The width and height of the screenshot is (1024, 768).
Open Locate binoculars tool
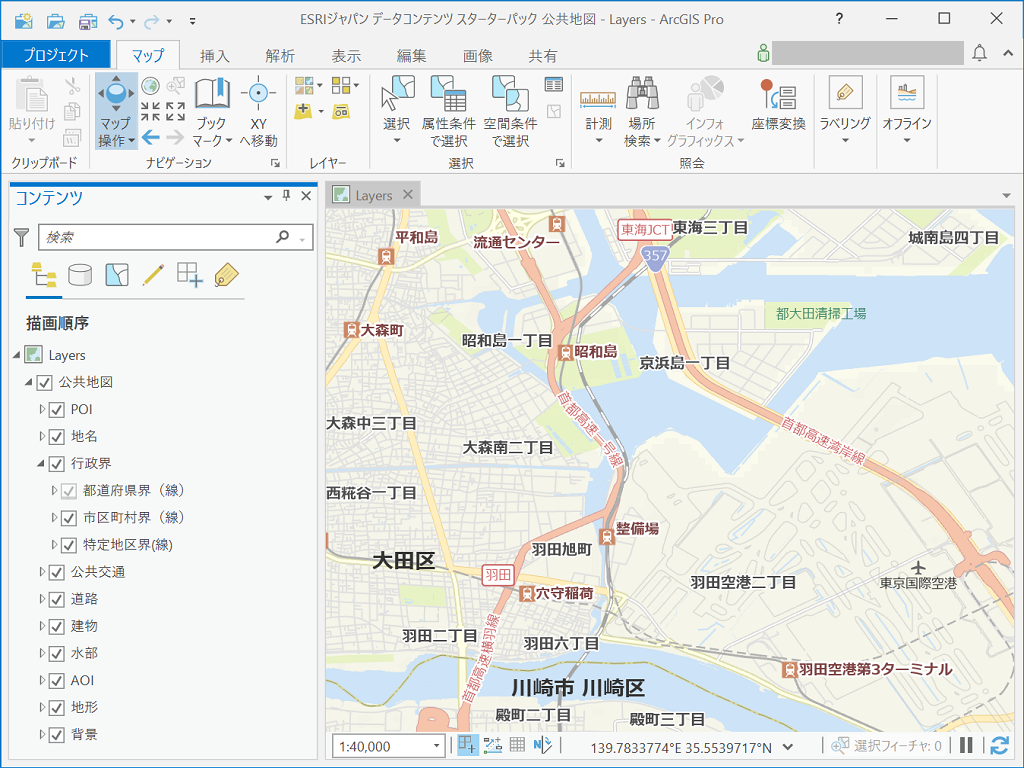coord(642,93)
